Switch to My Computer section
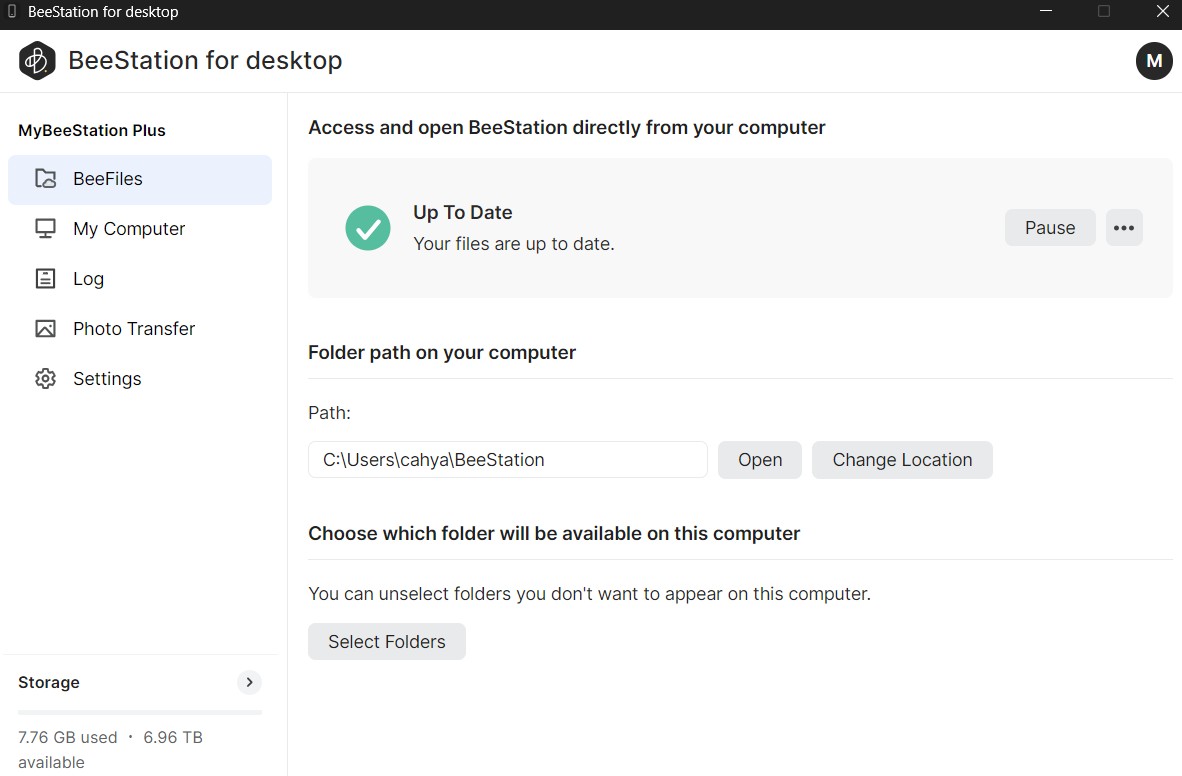Screen dimensions: 1182x776 pyautogui.click(x=139, y=229)
